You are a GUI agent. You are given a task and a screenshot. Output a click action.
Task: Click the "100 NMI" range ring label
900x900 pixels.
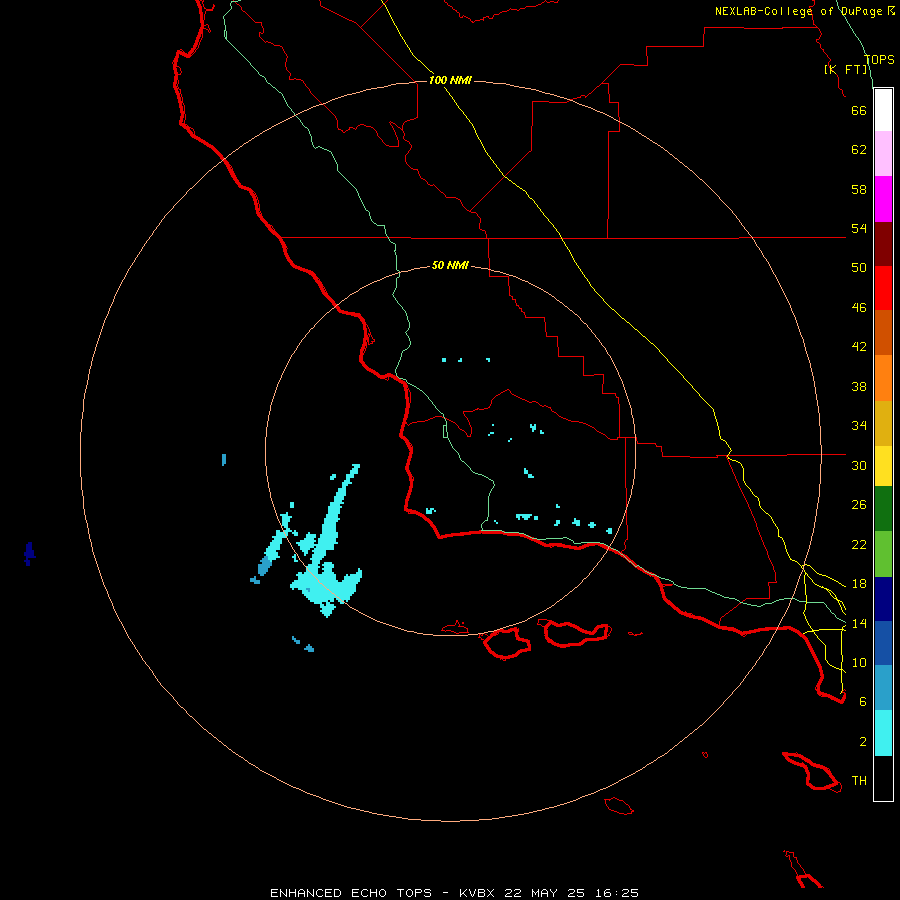coord(450,80)
